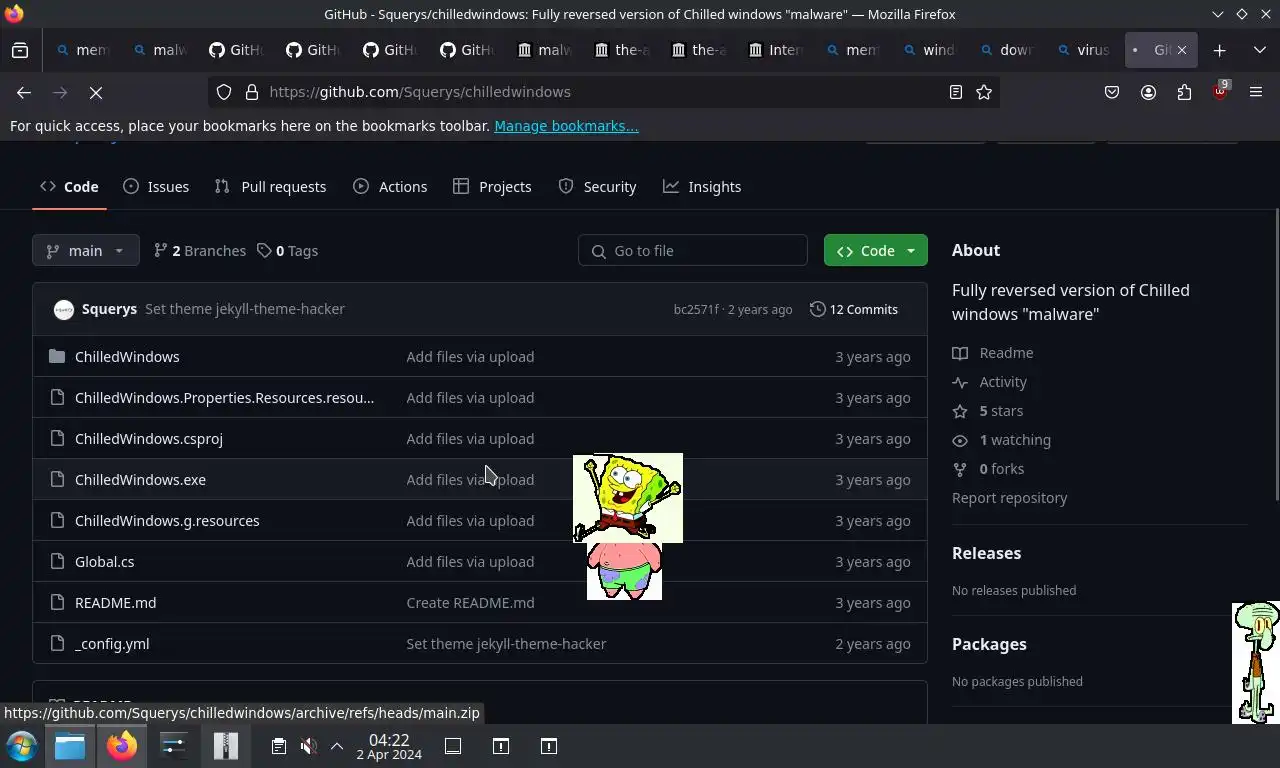Switch to the 'virus' browser tab
Image resolution: width=1280 pixels, height=768 pixels.
click(x=1083, y=50)
